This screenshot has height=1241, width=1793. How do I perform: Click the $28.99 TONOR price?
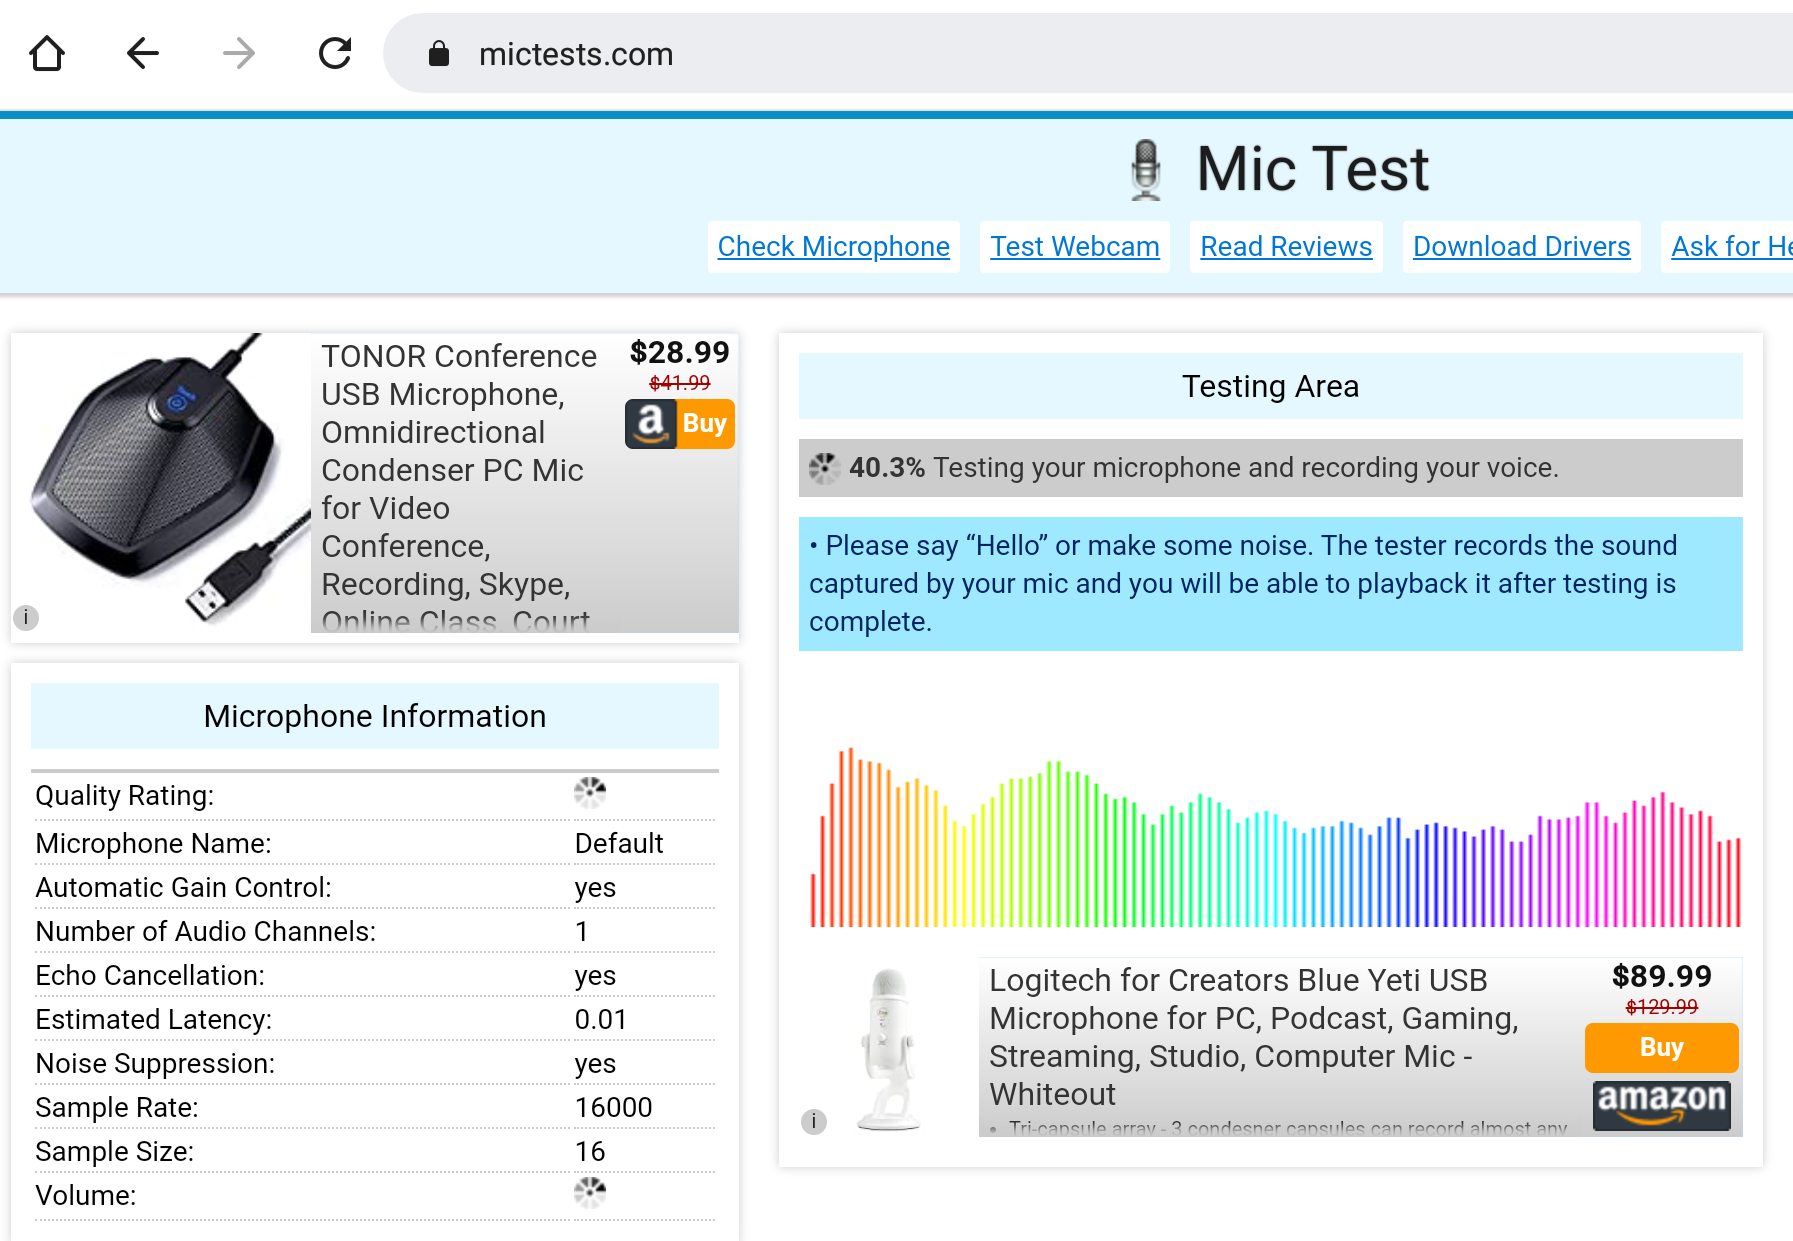coord(680,352)
